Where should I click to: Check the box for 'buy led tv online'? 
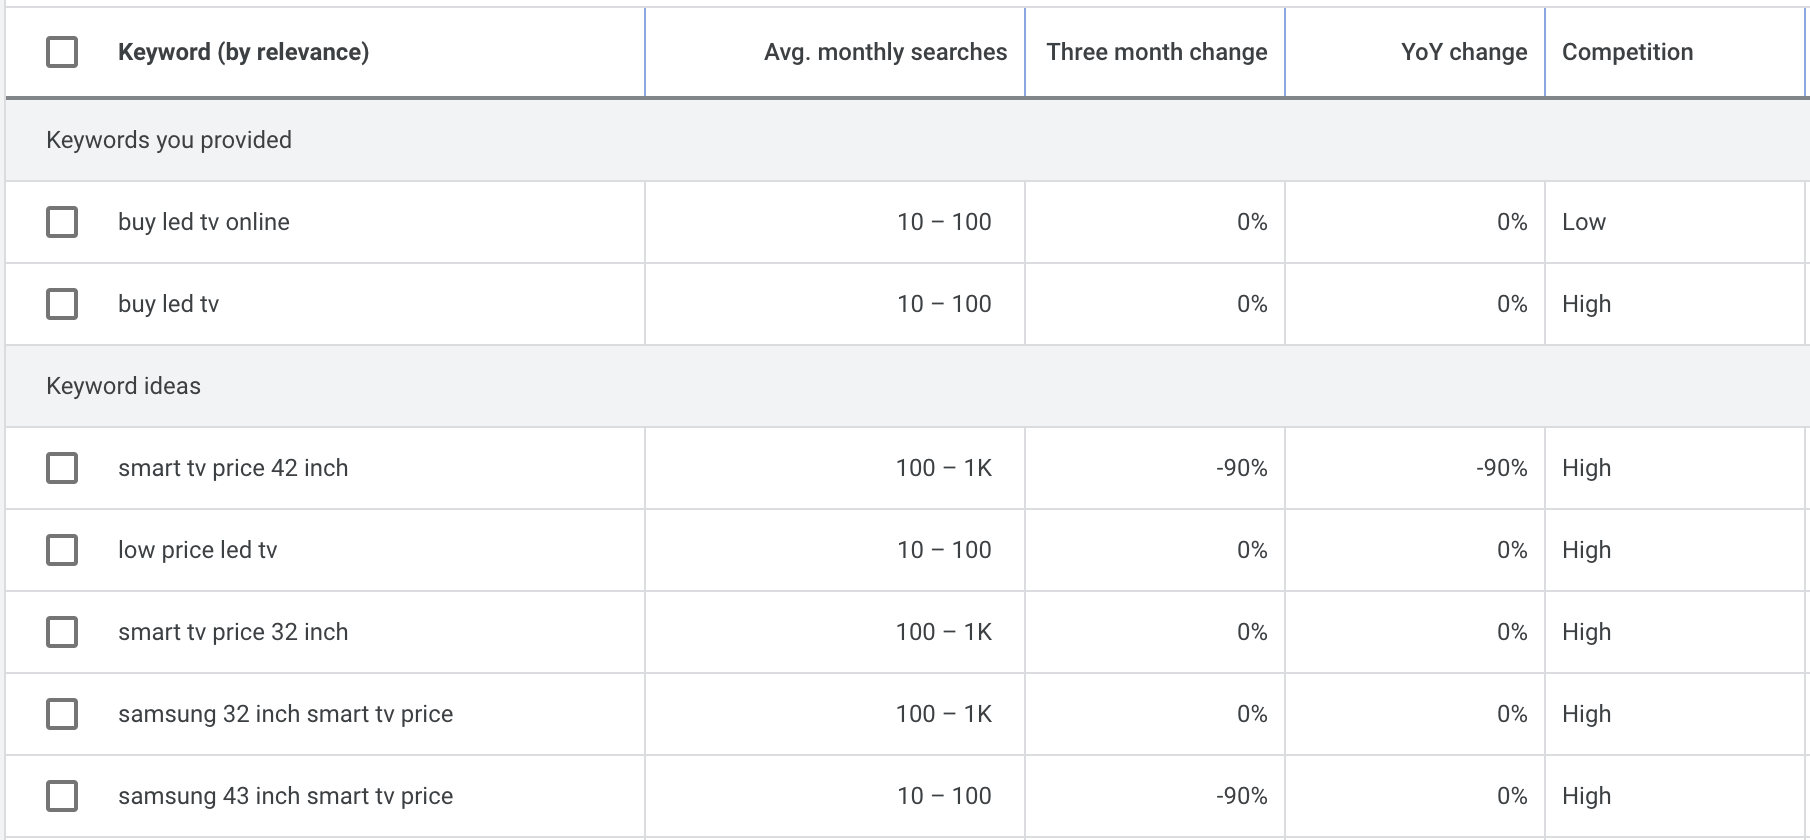[x=62, y=222]
